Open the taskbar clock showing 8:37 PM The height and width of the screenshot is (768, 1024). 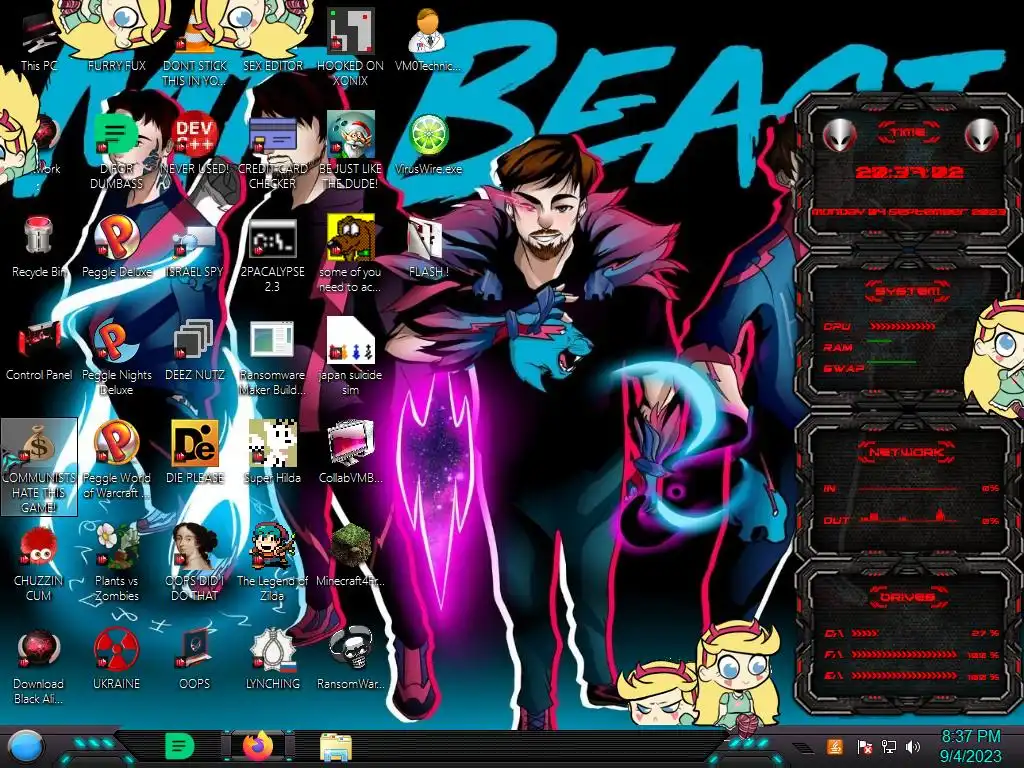[970, 746]
